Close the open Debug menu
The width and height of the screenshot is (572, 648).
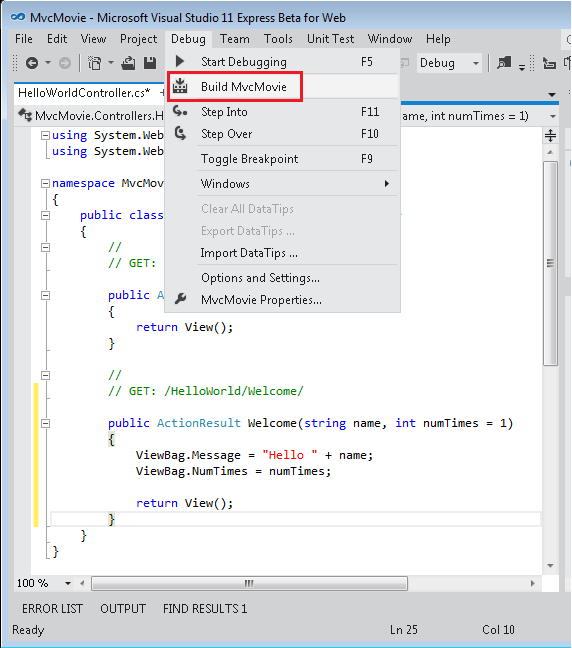click(188, 39)
